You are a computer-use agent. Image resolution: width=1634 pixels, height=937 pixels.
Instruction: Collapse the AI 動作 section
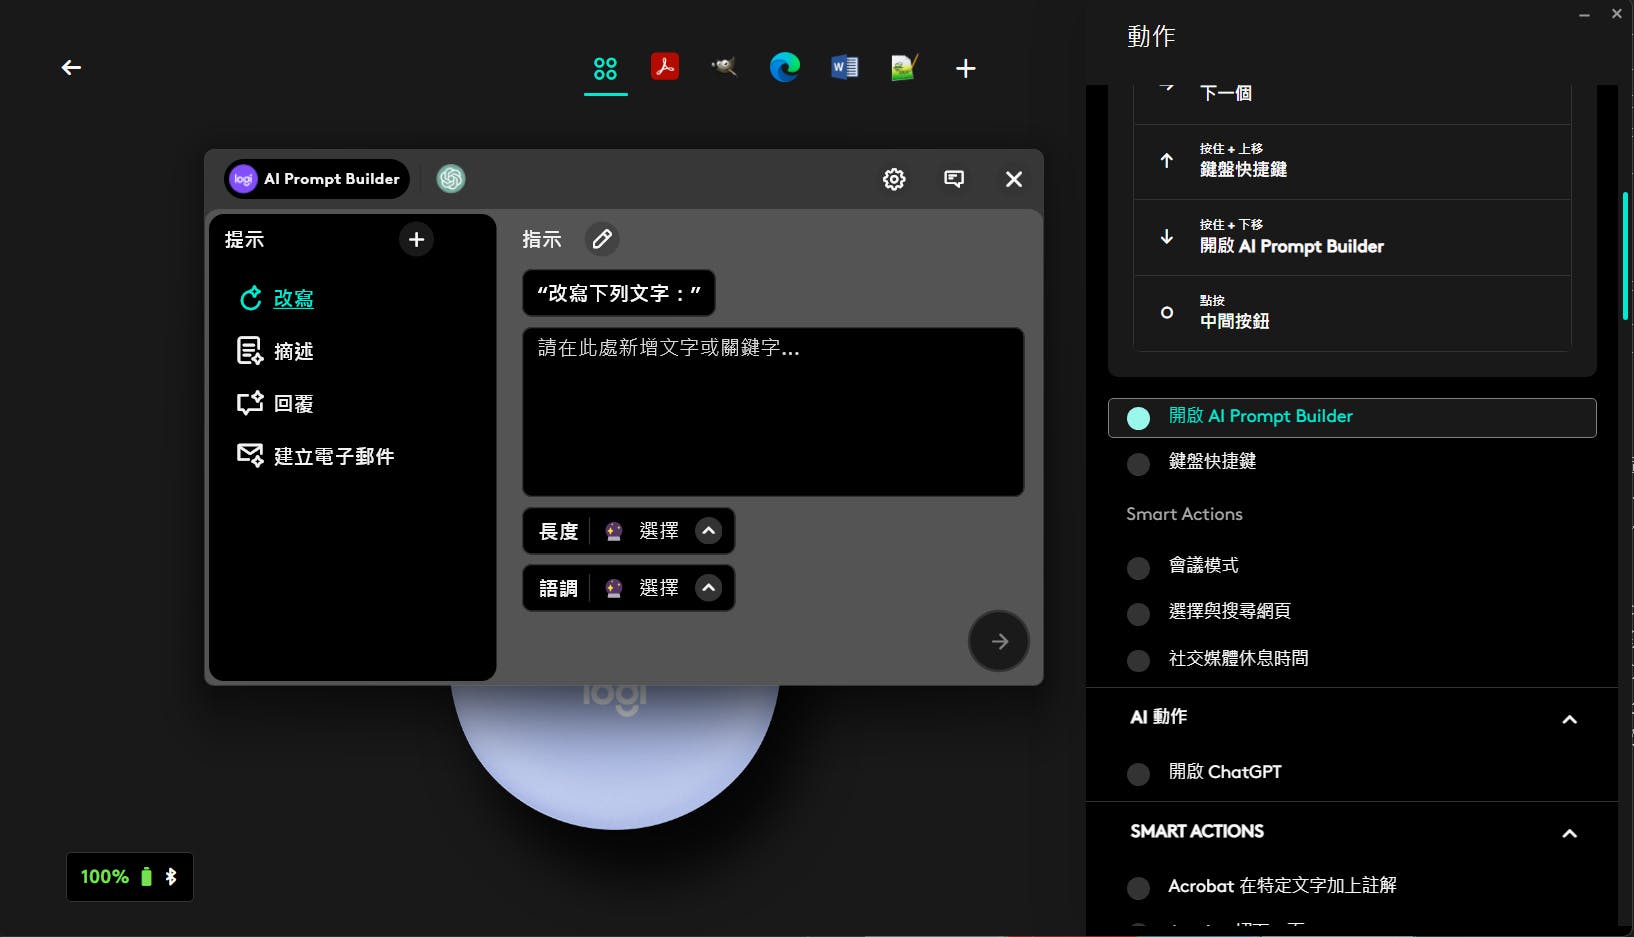1569,719
